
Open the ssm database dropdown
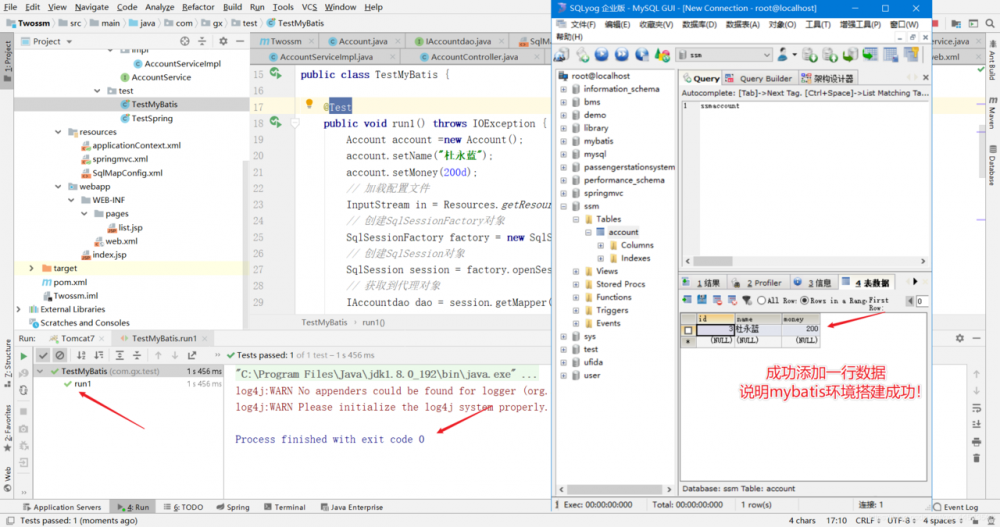click(765, 55)
